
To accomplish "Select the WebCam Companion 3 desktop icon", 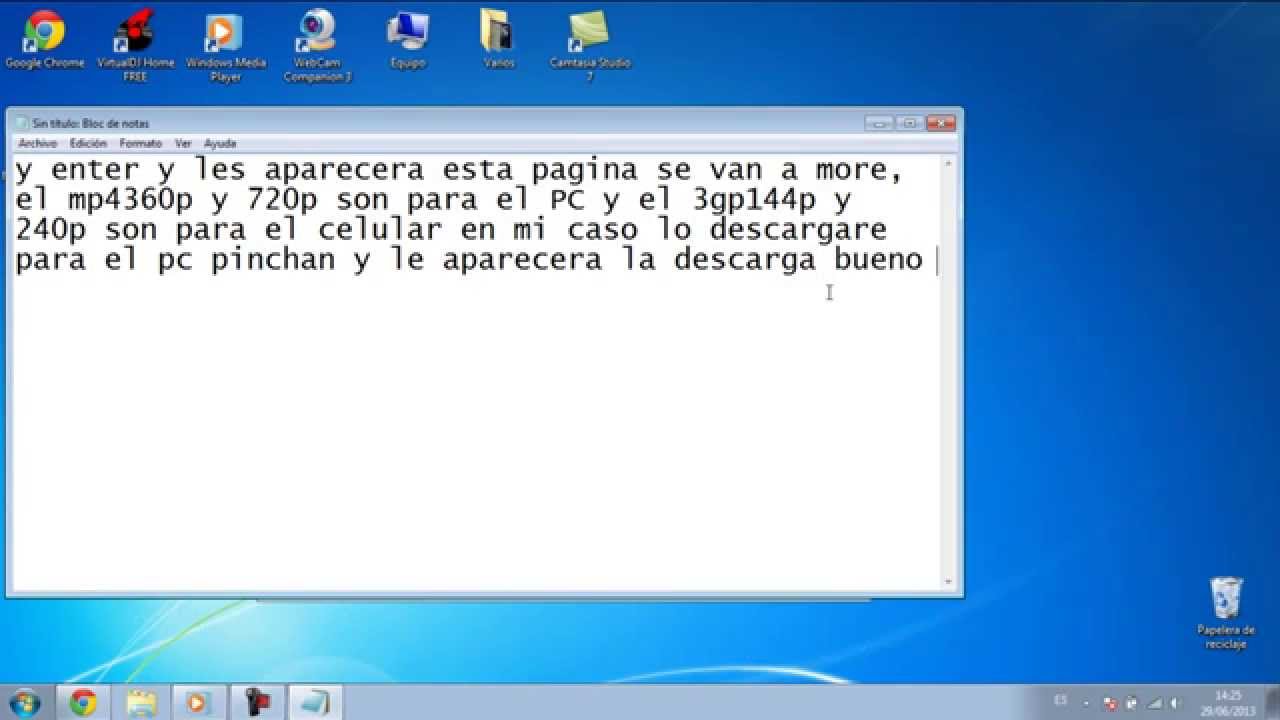I will [x=317, y=45].
